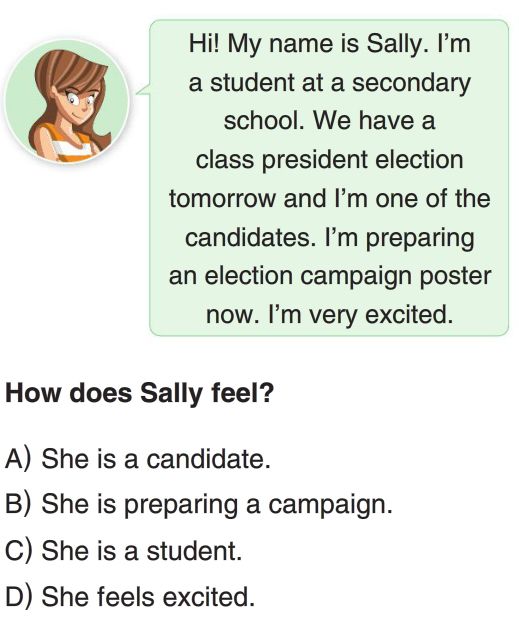Image resolution: width=519 pixels, height=626 pixels.
Task: Click Sally's cartoon avatar picture
Action: tap(67, 103)
